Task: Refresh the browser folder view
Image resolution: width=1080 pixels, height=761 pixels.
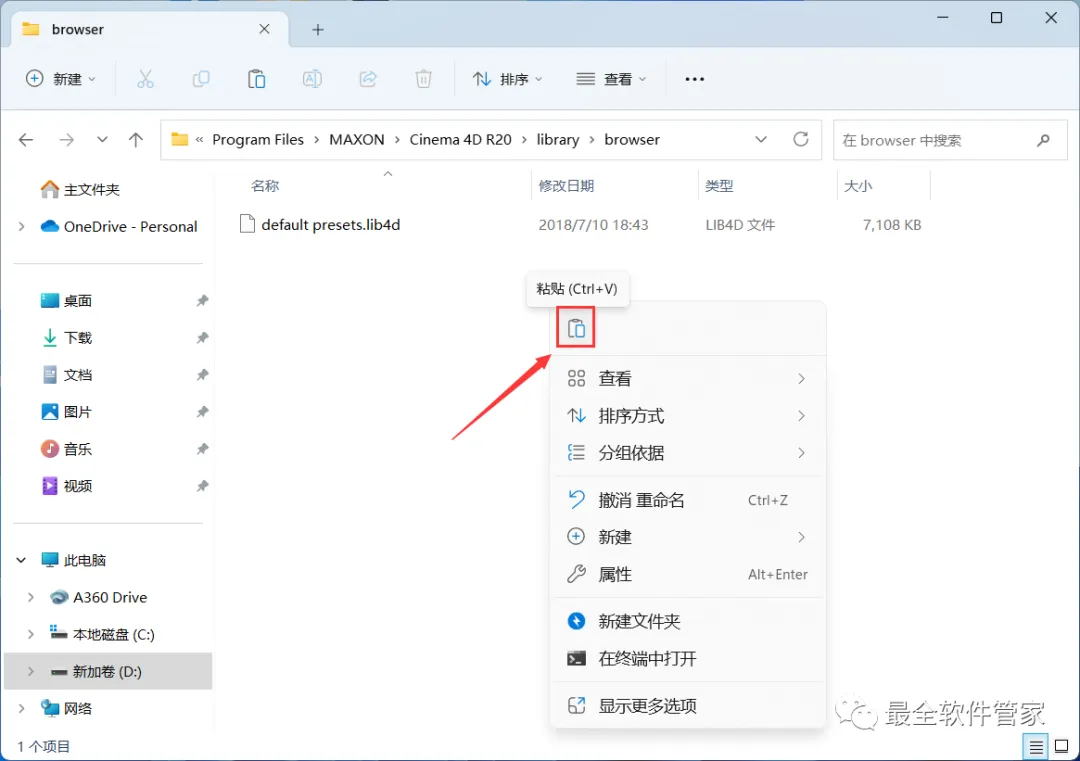Action: (800, 139)
